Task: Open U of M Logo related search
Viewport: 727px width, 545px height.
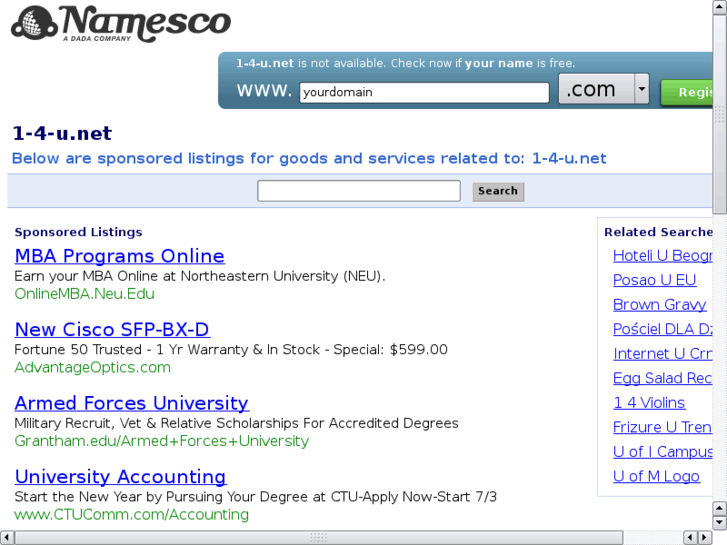Action: tap(657, 476)
